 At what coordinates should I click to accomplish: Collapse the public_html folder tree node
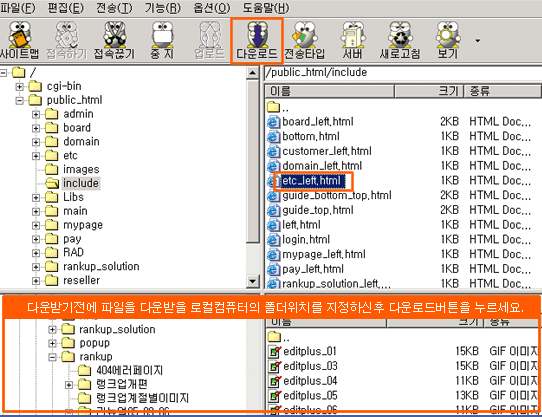point(19,101)
